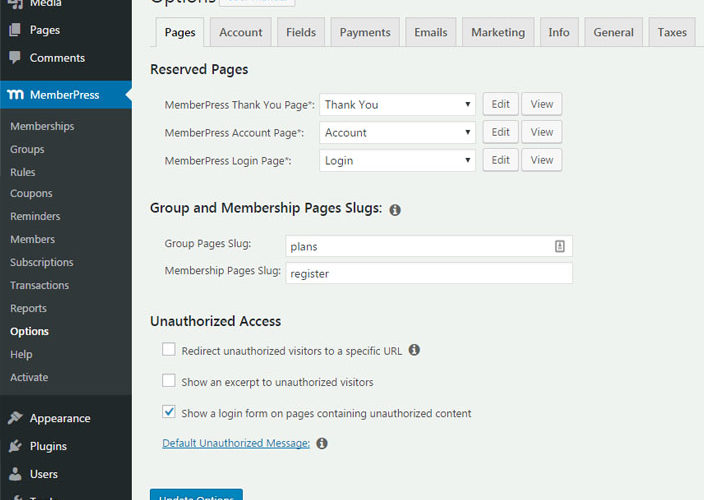Switch to the Emails tab
This screenshot has width=704, height=500.
431,32
